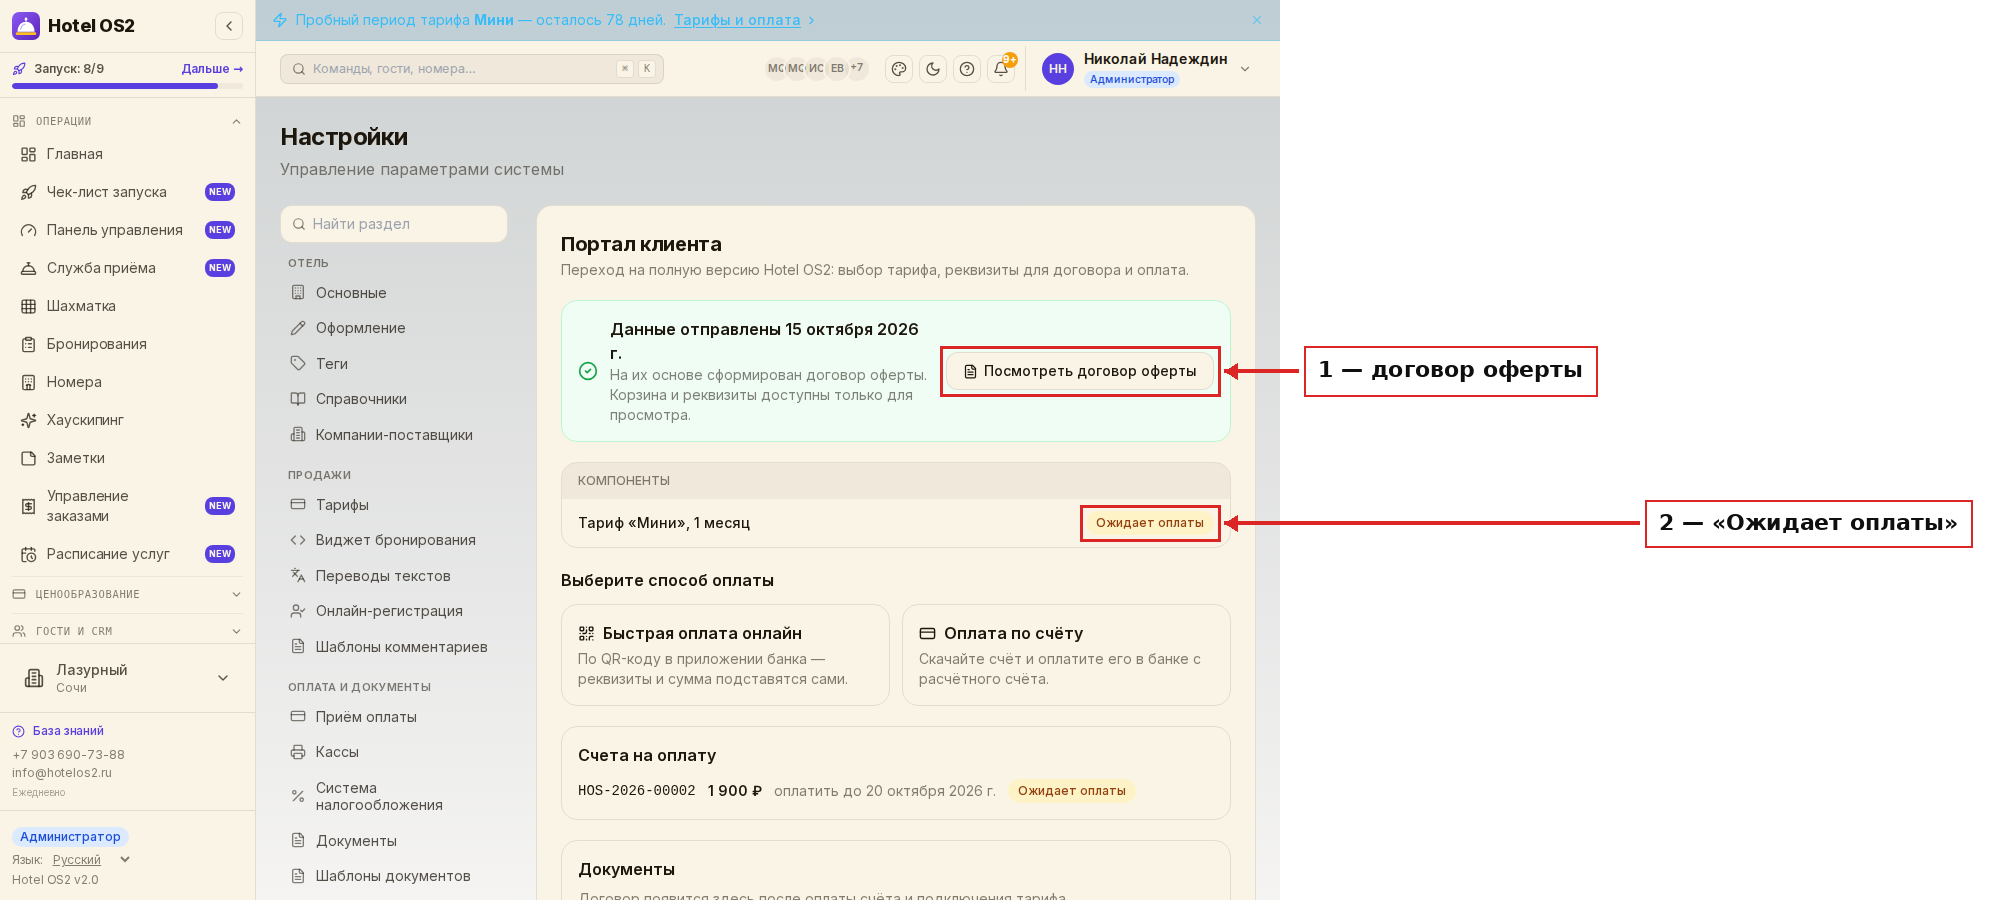The width and height of the screenshot is (1996, 900).
Task: Open Расписание услуг in sidebar
Action: click(x=127, y=554)
